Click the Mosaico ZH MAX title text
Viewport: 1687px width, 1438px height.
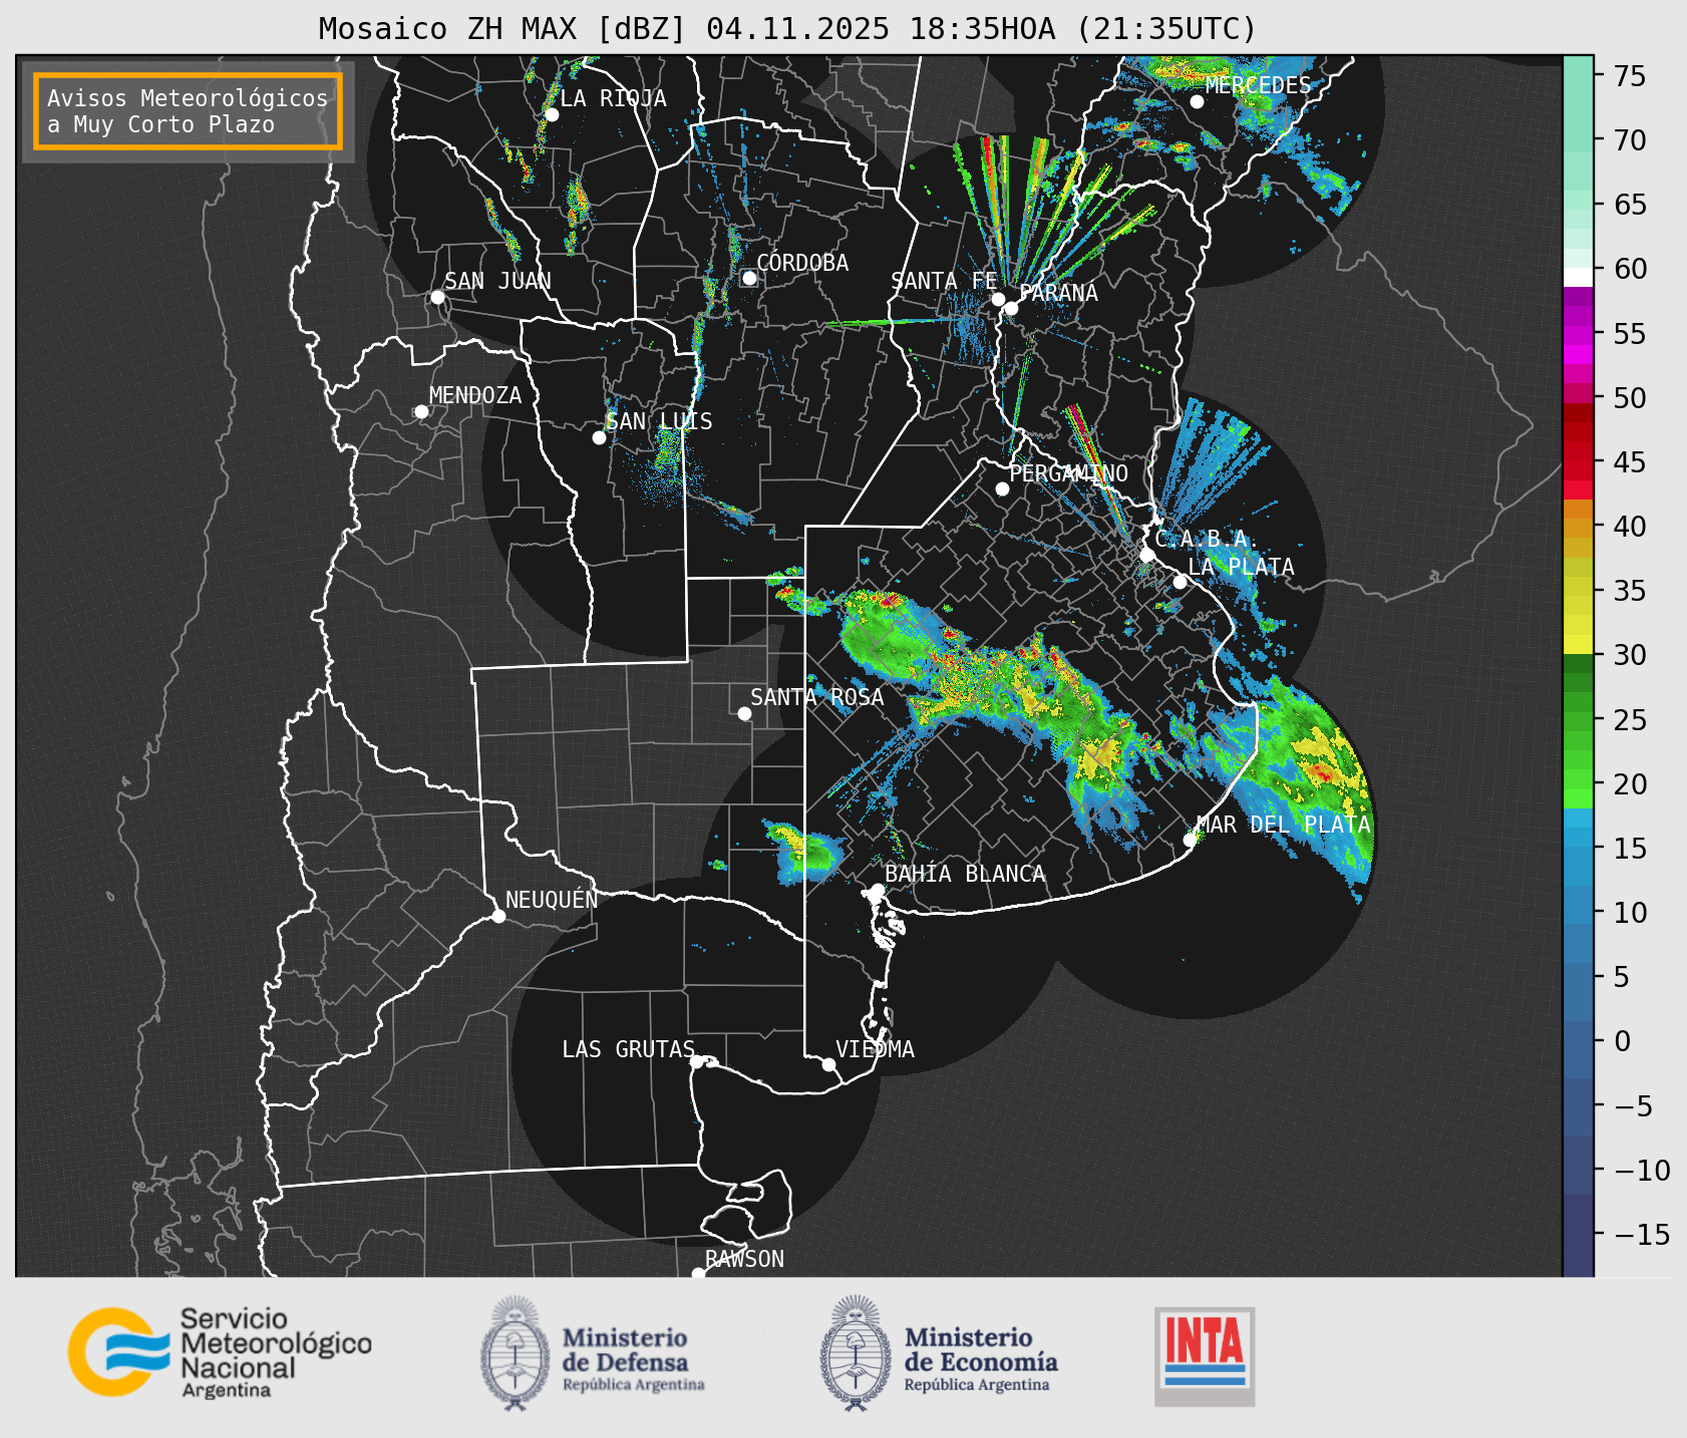tap(787, 29)
